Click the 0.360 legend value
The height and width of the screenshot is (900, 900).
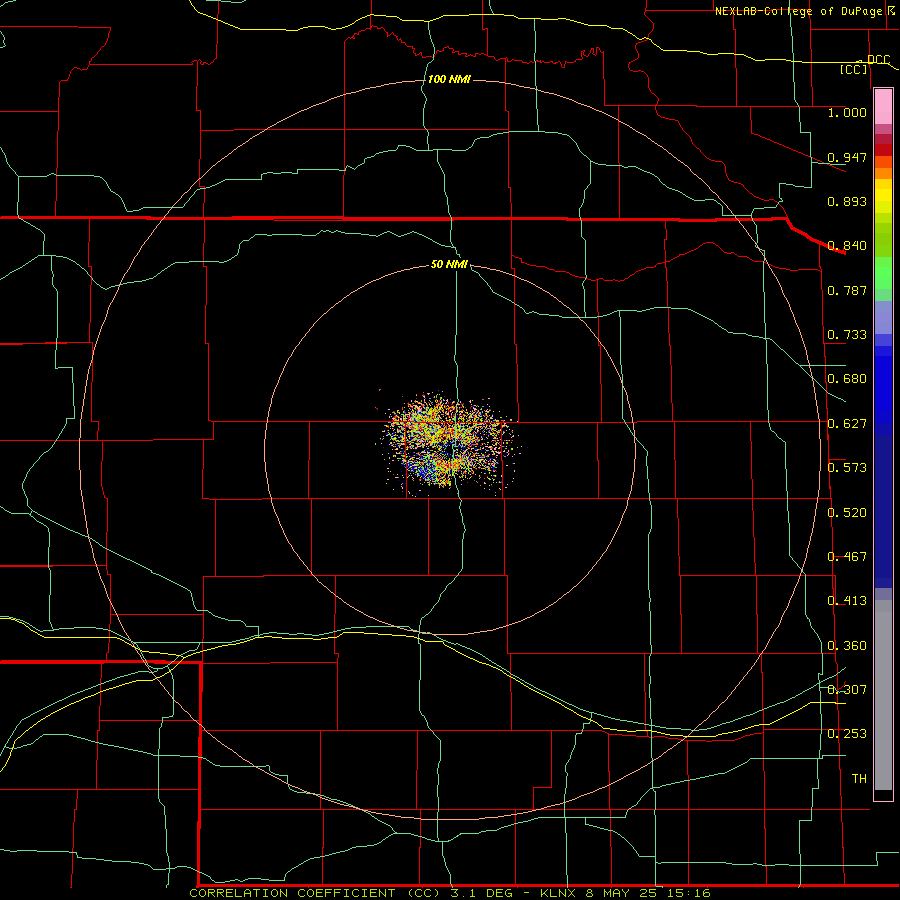click(x=847, y=646)
